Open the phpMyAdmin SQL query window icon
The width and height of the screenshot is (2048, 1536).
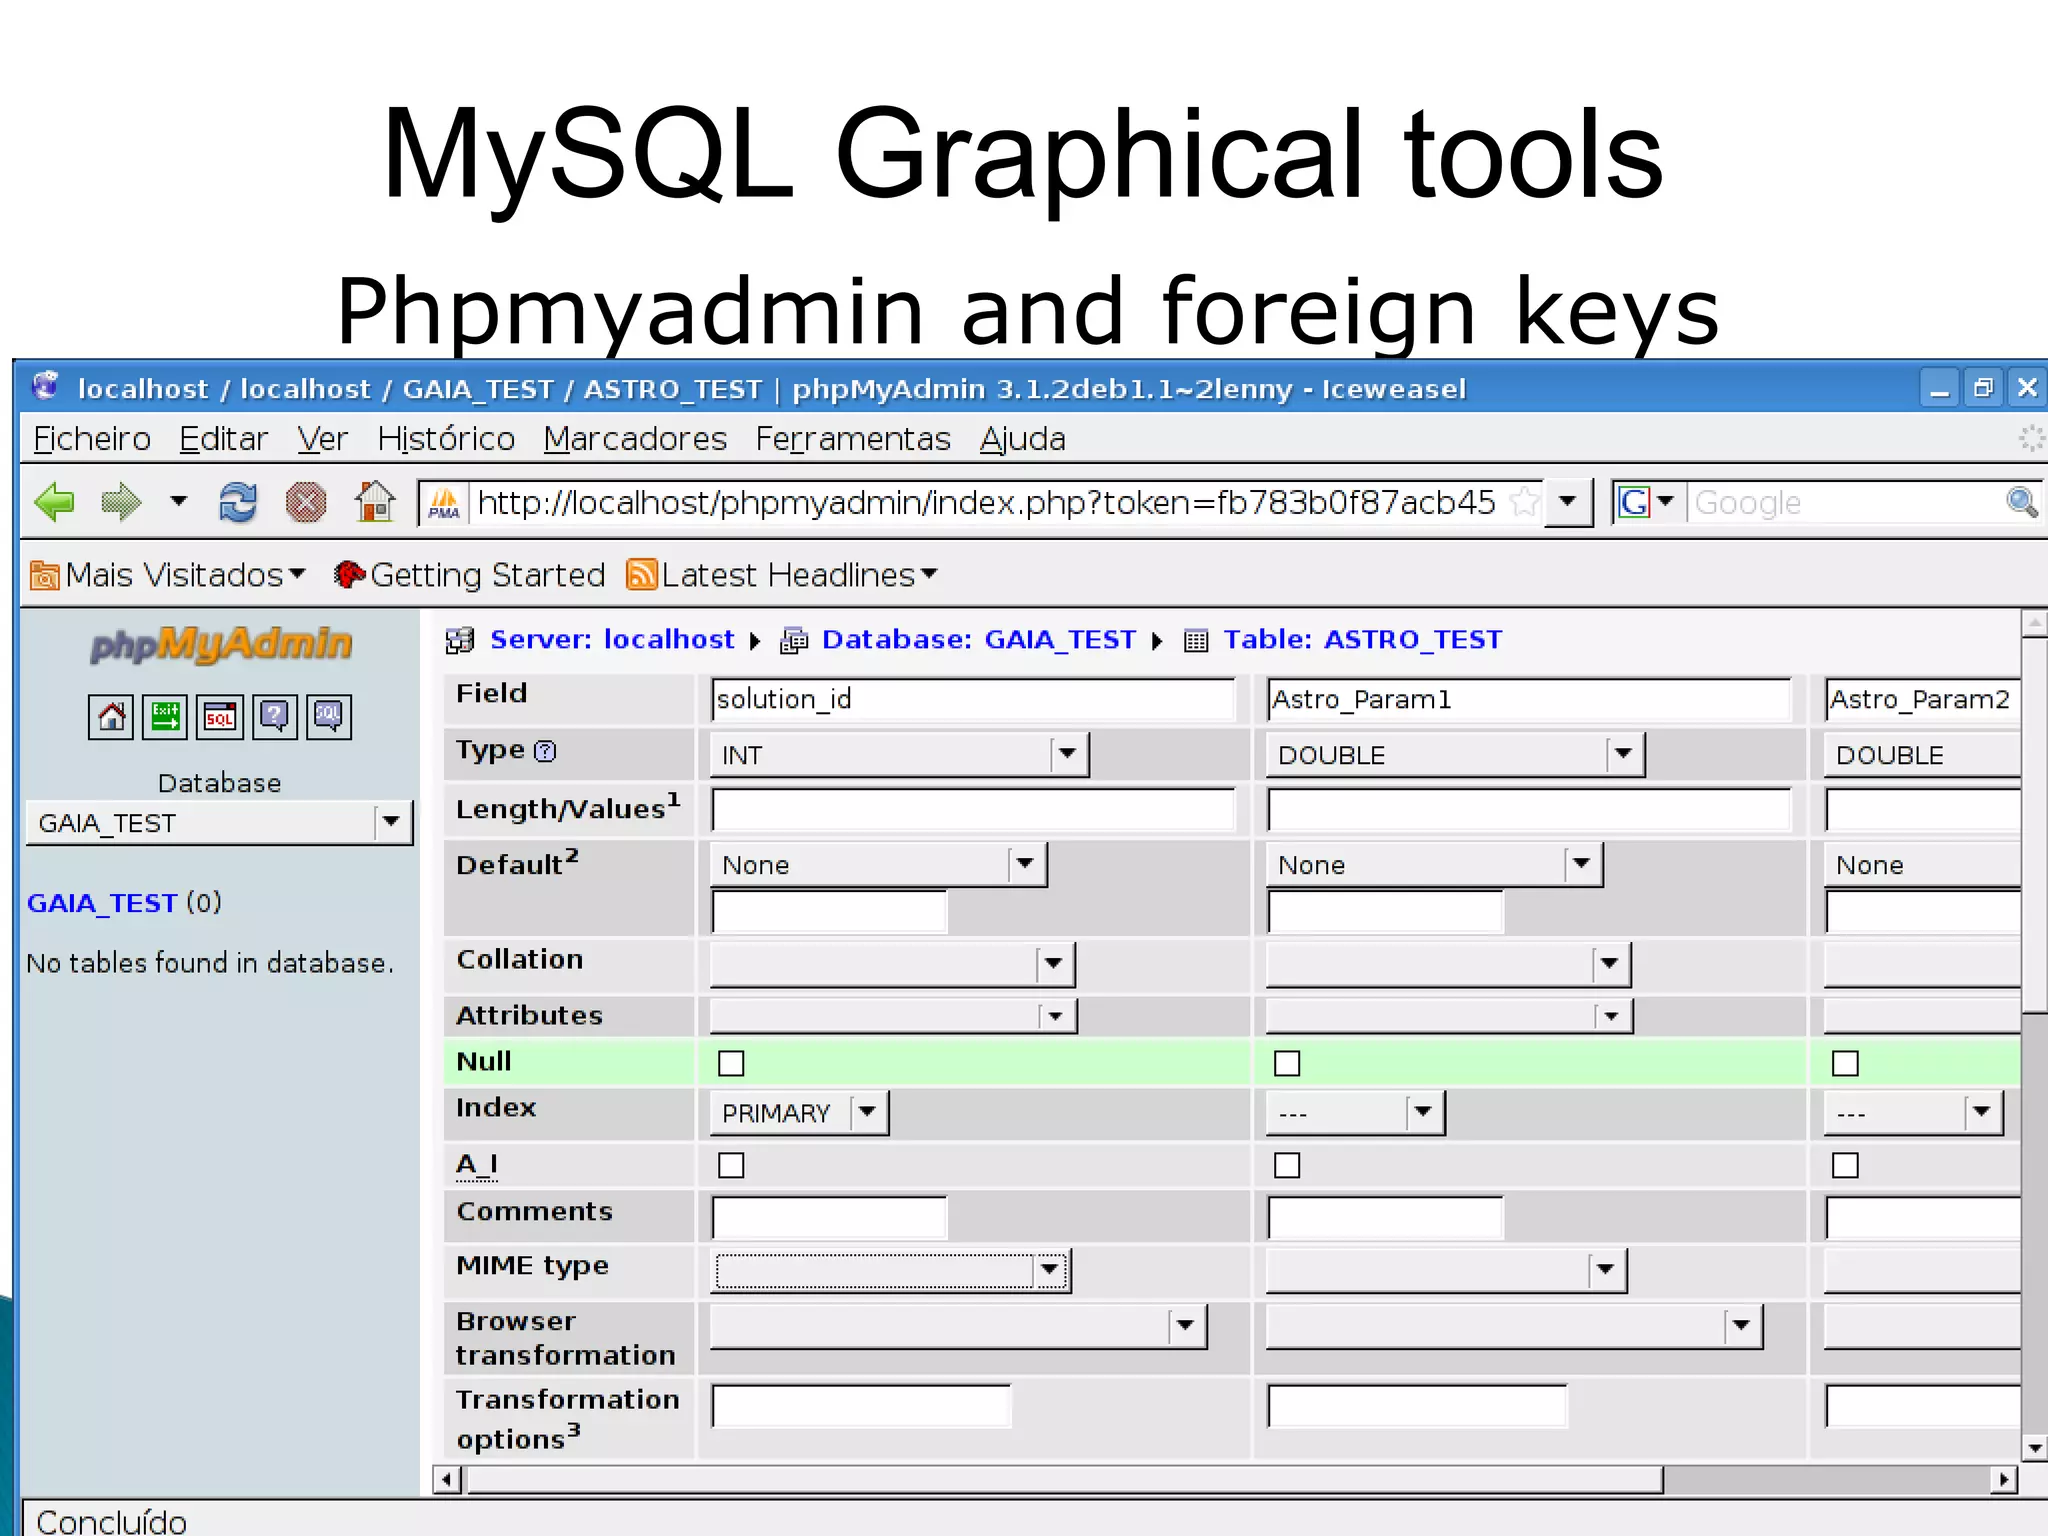[x=219, y=716]
